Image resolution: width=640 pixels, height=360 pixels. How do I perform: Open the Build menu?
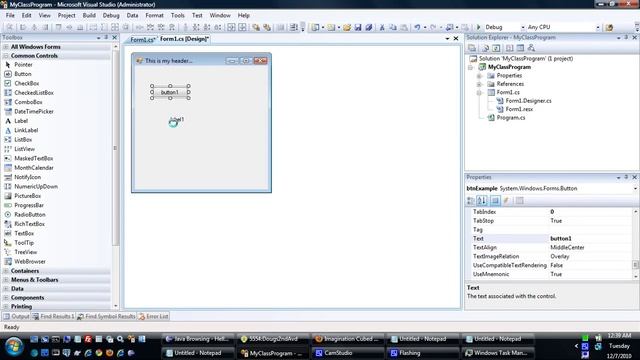(89, 16)
